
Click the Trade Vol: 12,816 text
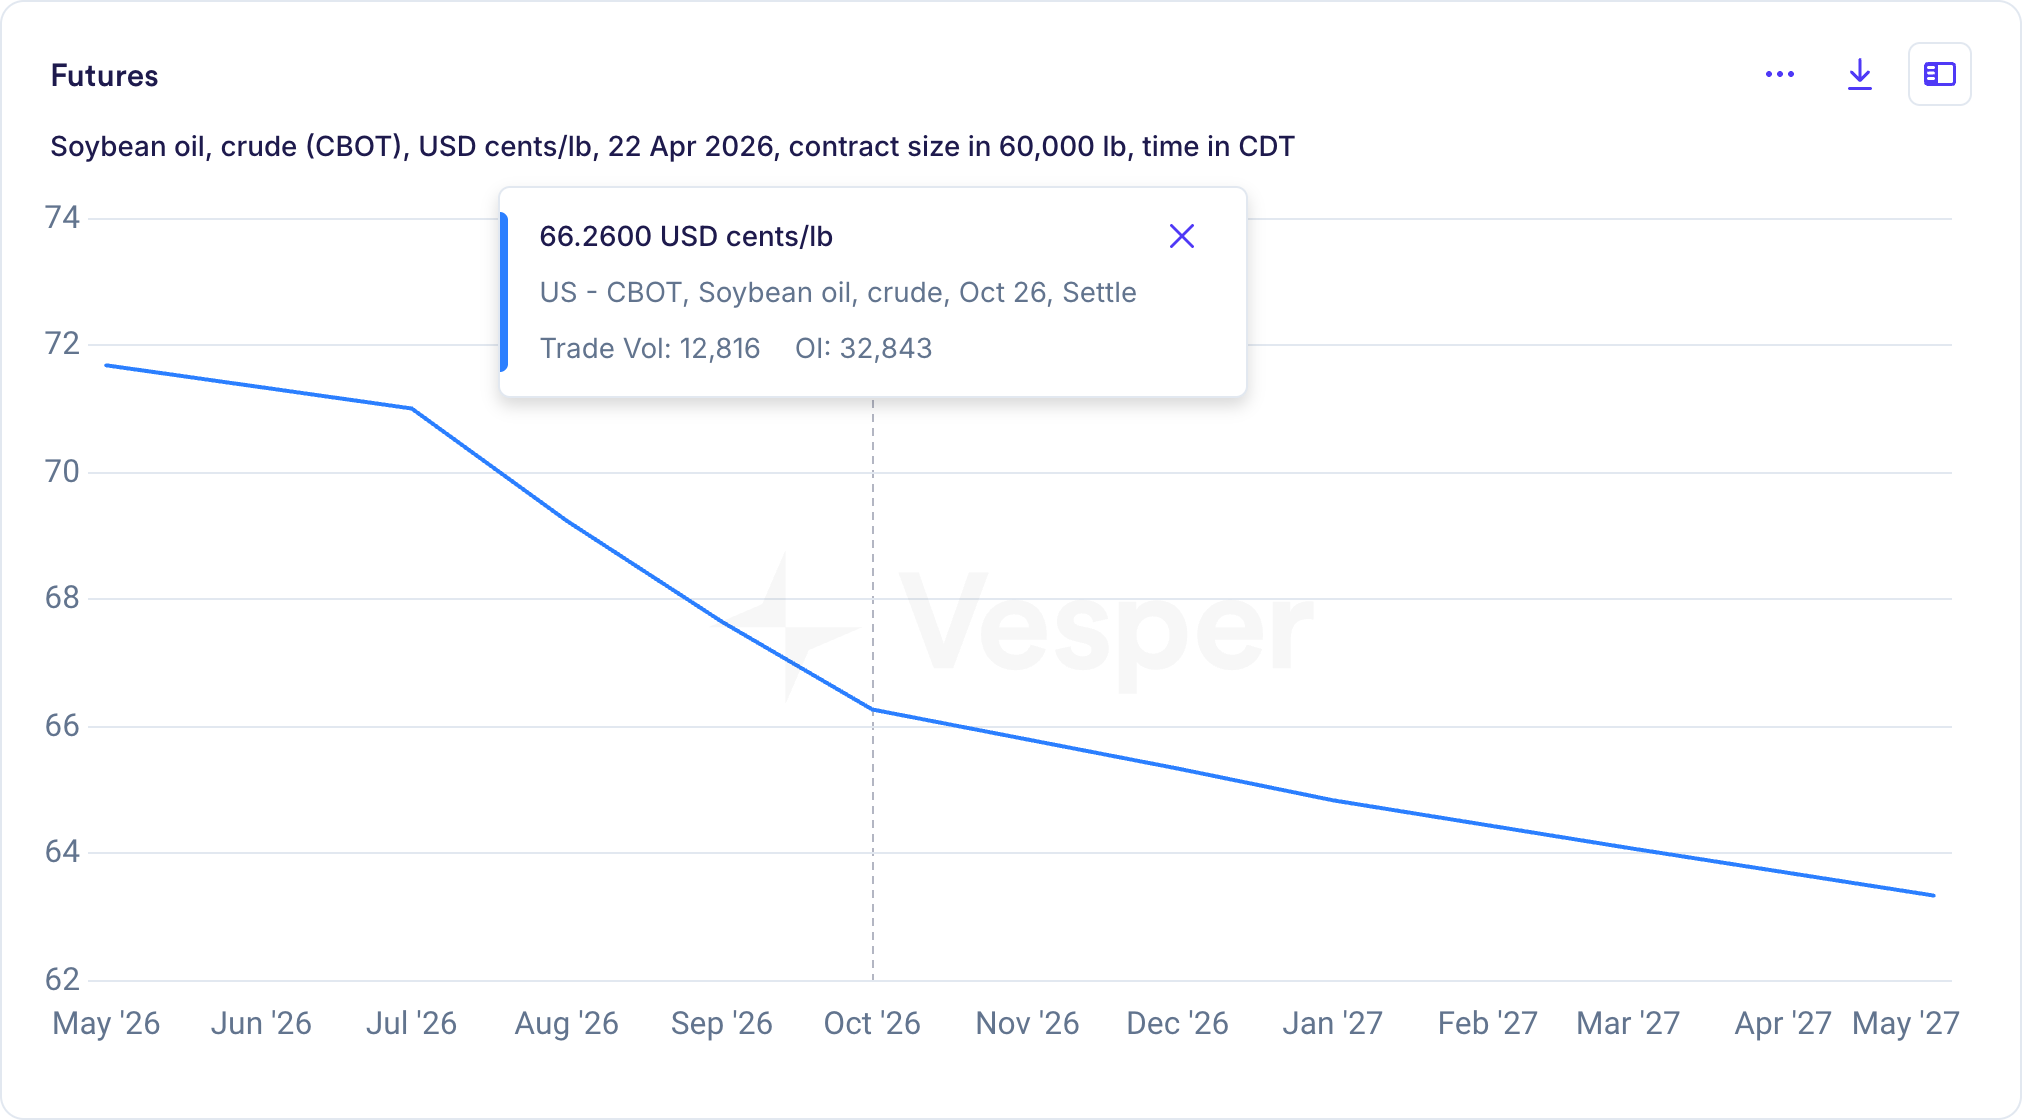pos(650,349)
